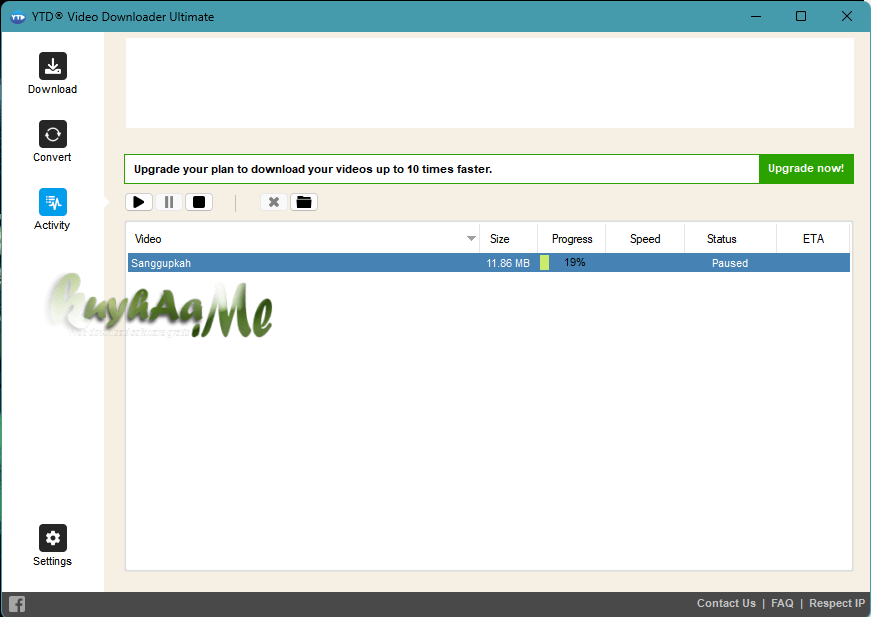Resume download with the play button

pyautogui.click(x=139, y=202)
